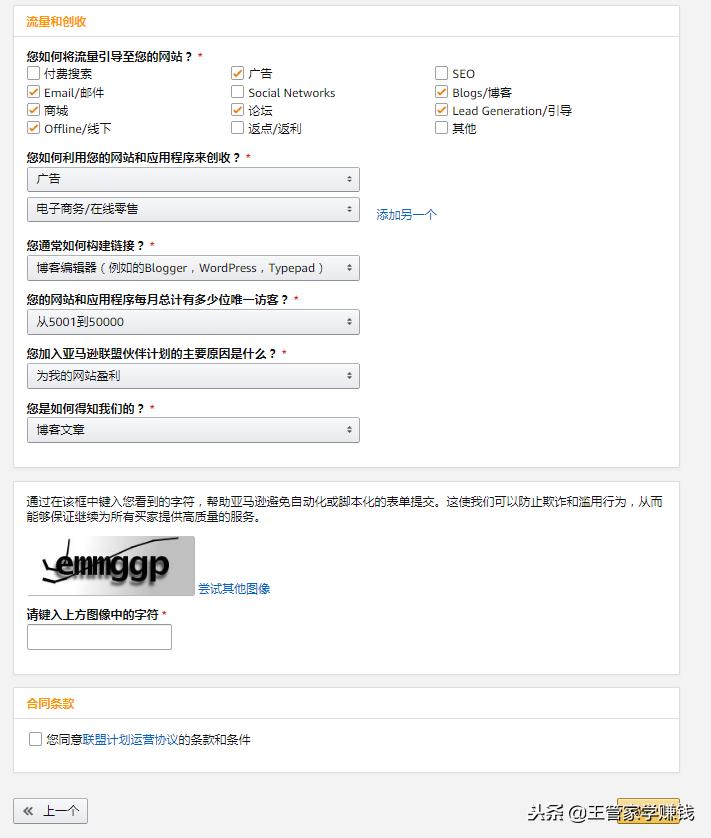Toggle the 论坛 checkbox
Viewport: 711px width, 838px height.
point(237,110)
